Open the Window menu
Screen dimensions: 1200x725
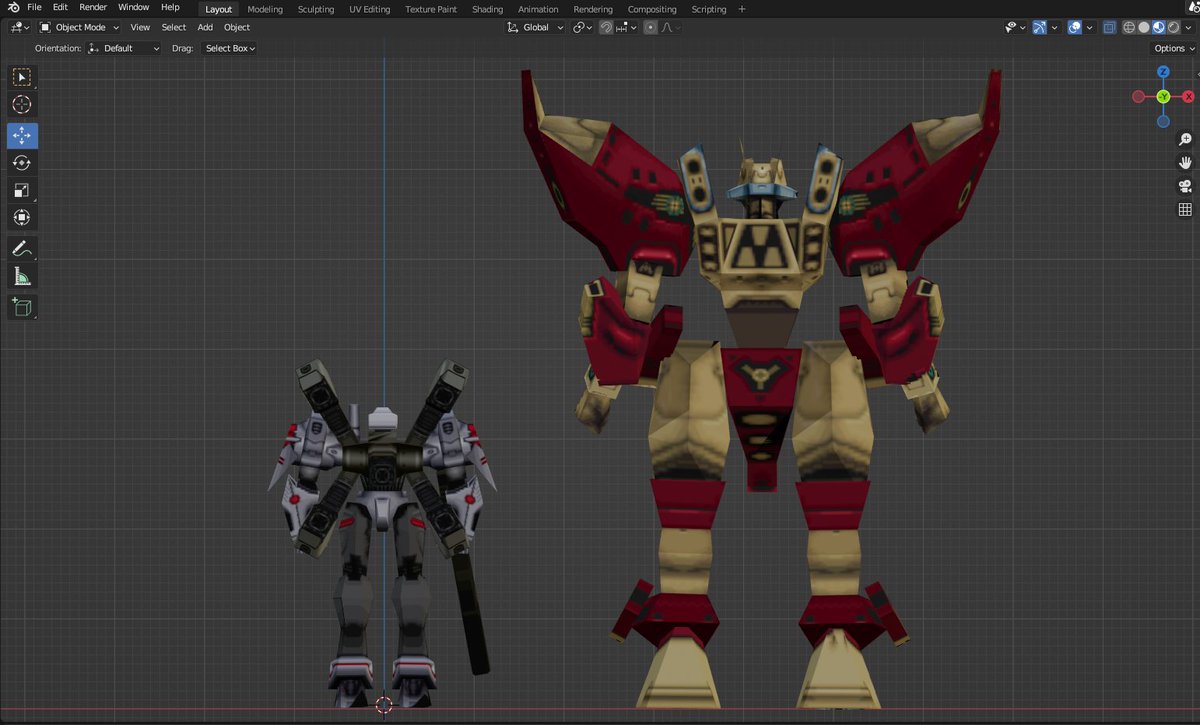pos(133,8)
